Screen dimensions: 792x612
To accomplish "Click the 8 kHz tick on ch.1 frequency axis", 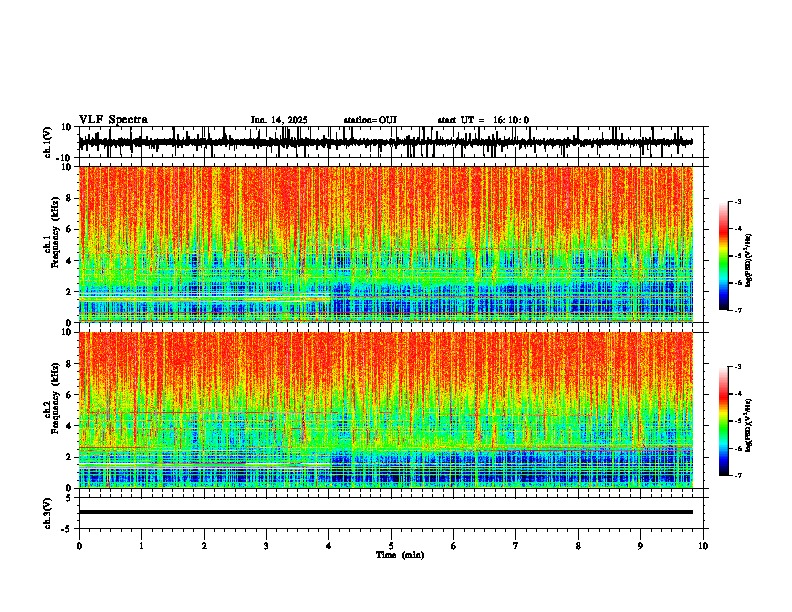I will (x=70, y=198).
